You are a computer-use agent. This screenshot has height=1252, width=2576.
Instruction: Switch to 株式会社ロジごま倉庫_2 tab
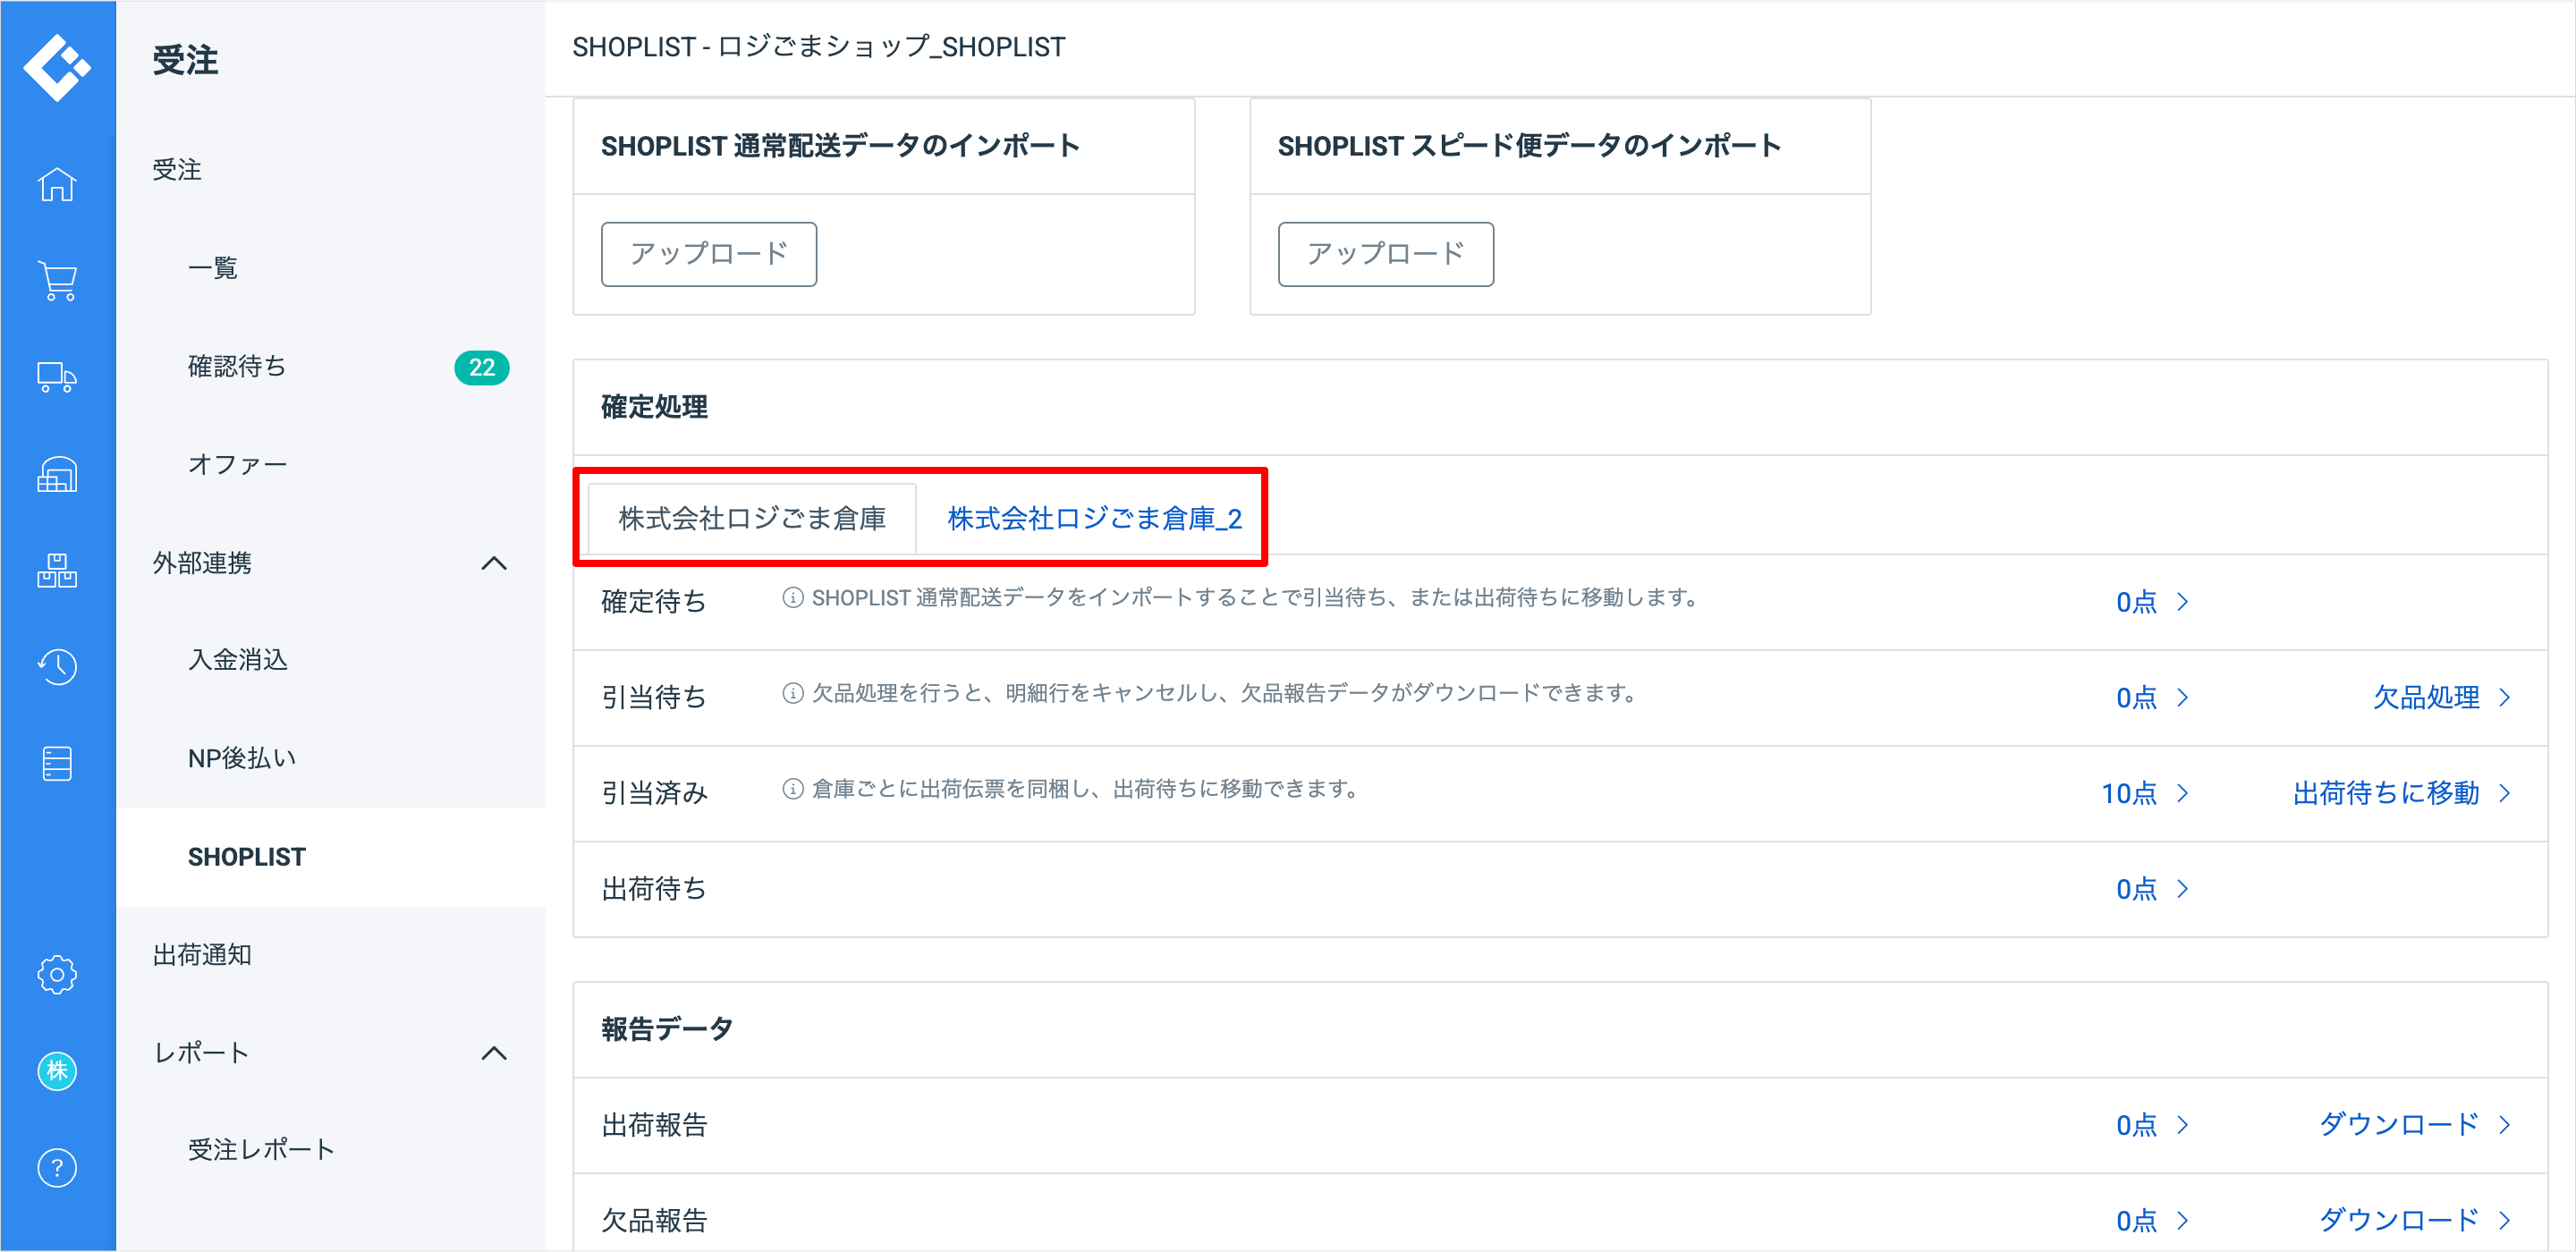(1094, 519)
